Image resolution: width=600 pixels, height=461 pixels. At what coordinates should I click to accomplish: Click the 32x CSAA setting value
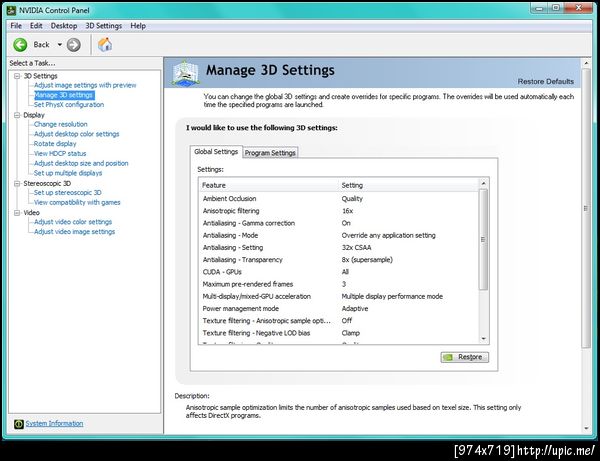[x=356, y=248]
